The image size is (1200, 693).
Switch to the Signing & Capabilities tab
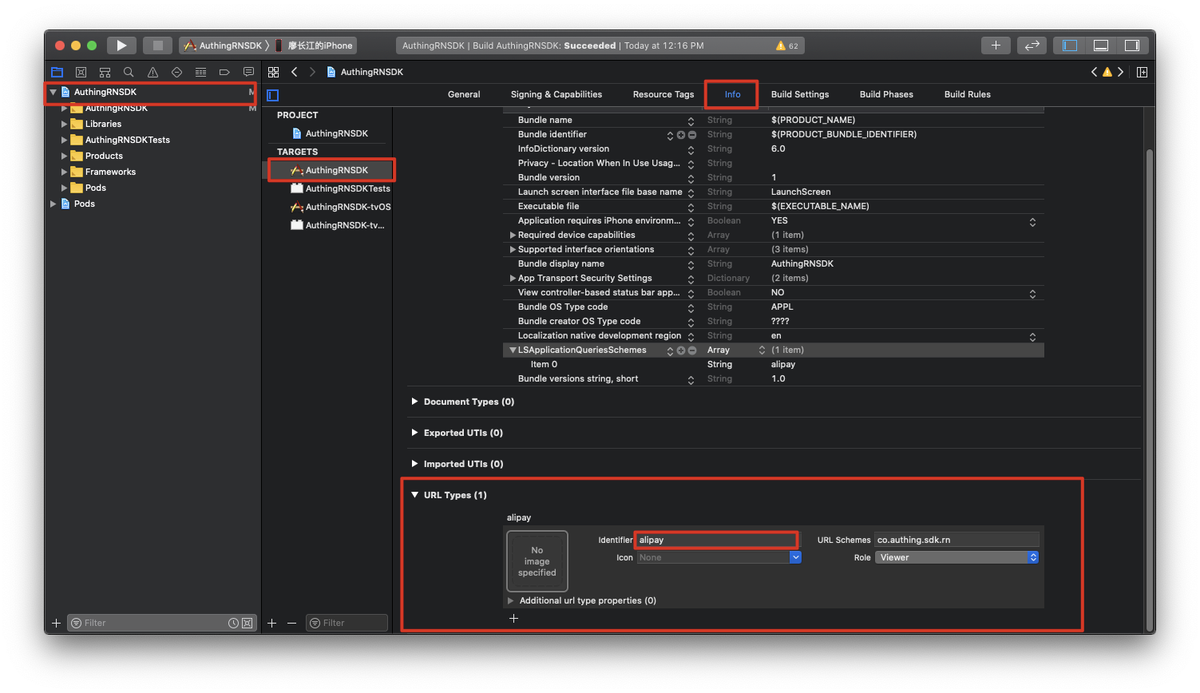tap(556, 94)
